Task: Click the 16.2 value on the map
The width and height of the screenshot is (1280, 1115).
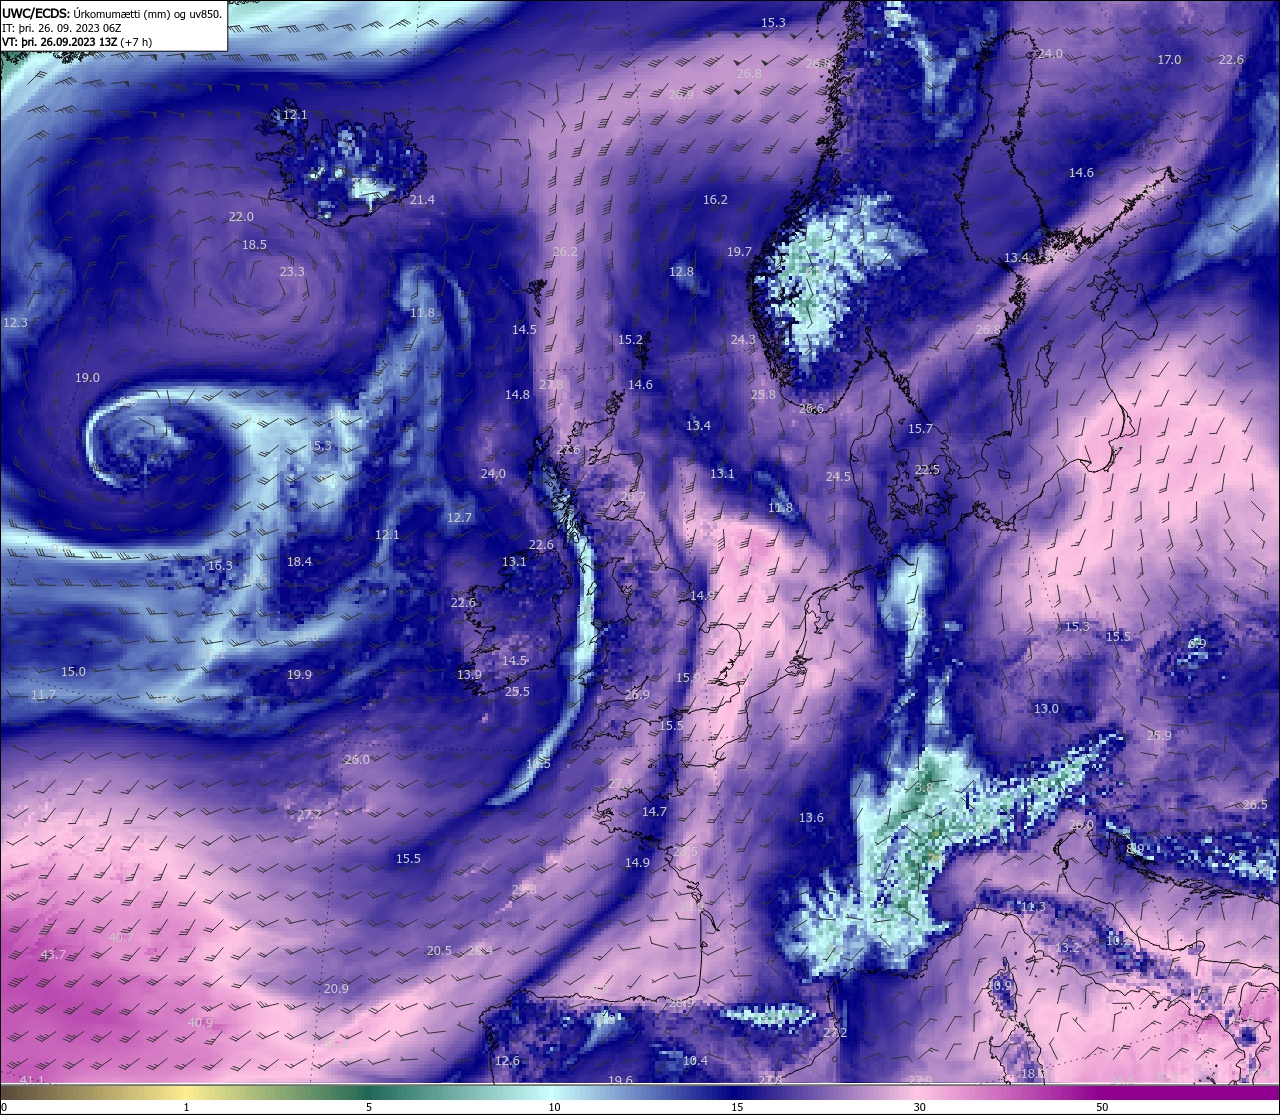Action: [715, 200]
